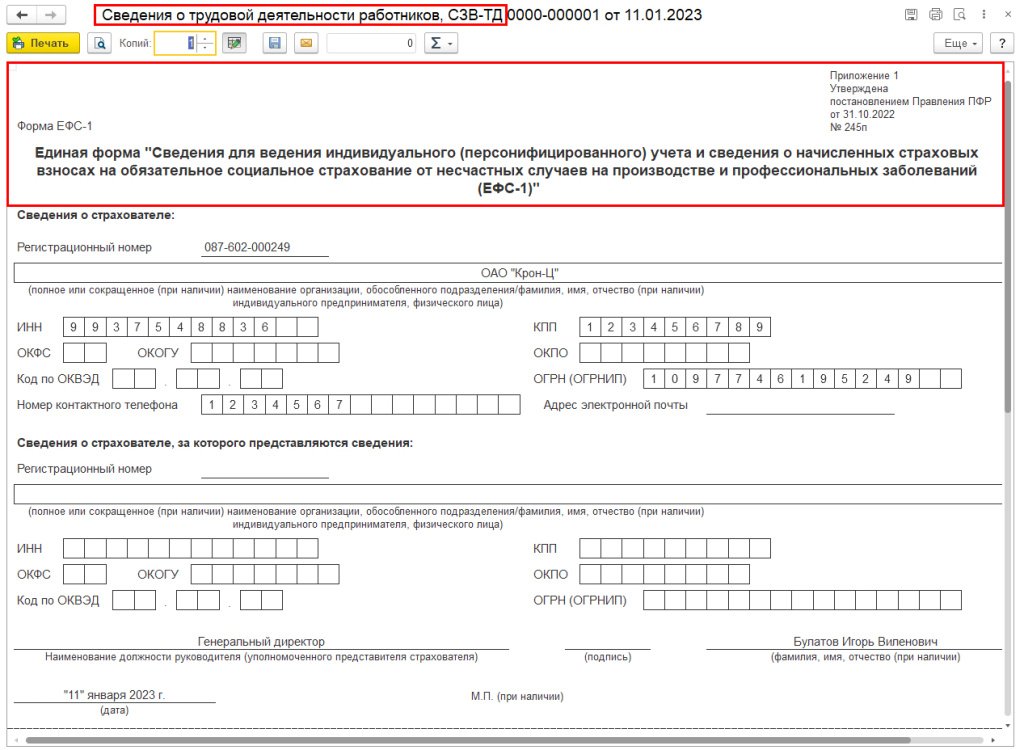Viewport: 1024px width, 750px height.
Task: Decrease copies with the stepper down arrow
Action: [206, 49]
